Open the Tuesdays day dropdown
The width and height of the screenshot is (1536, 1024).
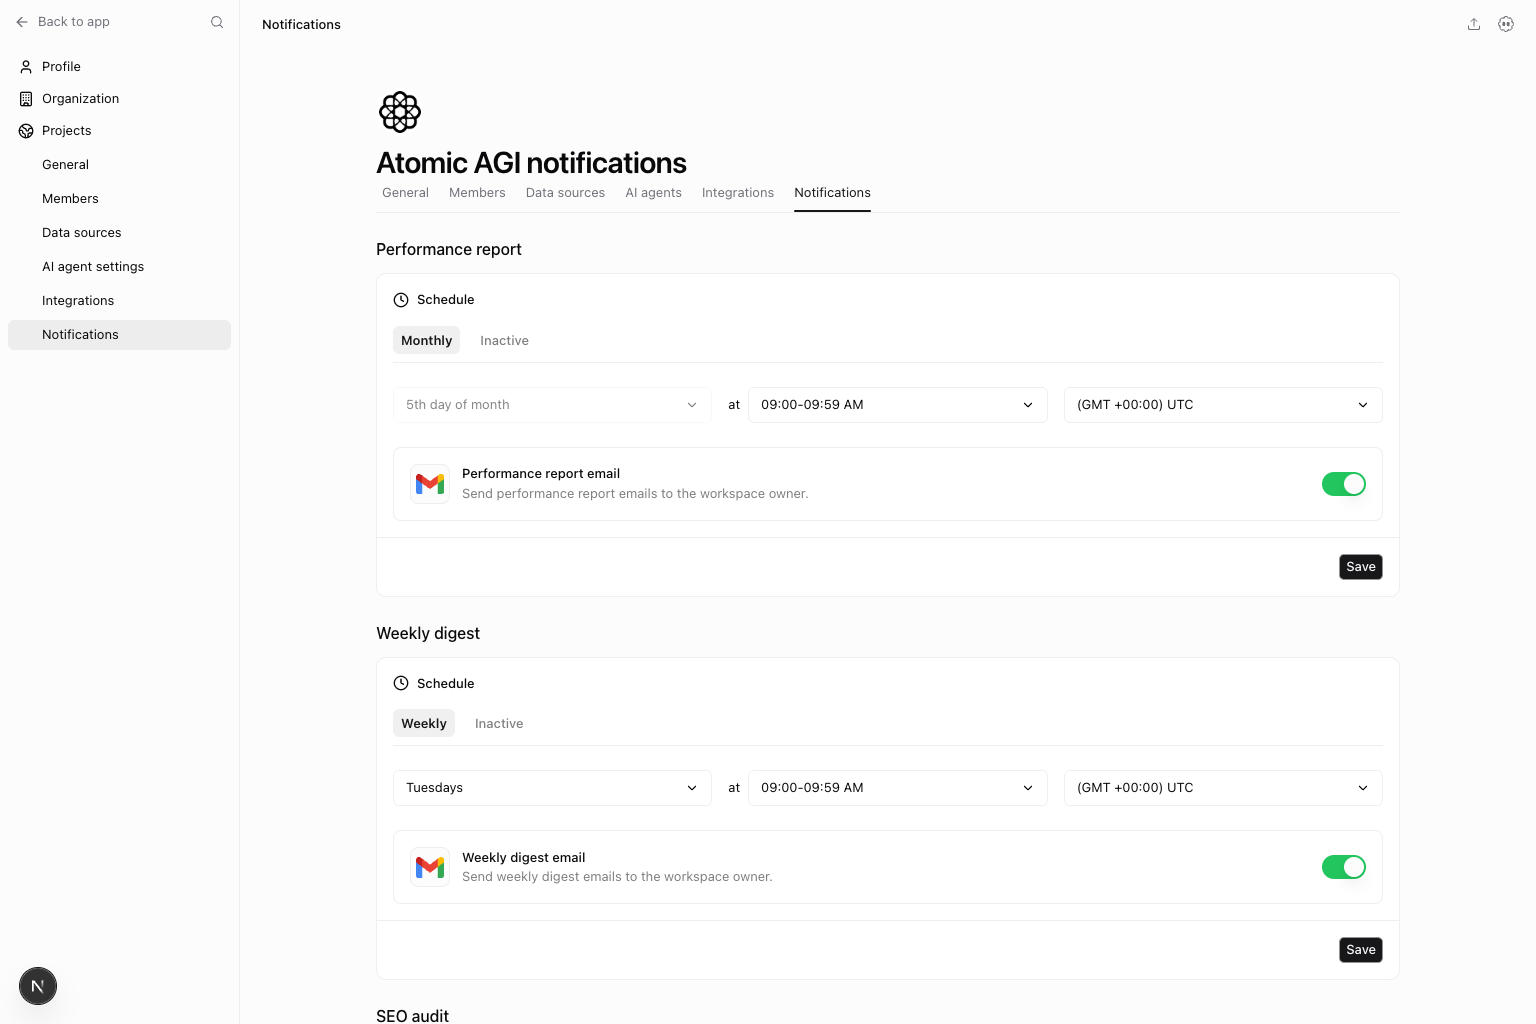[552, 788]
